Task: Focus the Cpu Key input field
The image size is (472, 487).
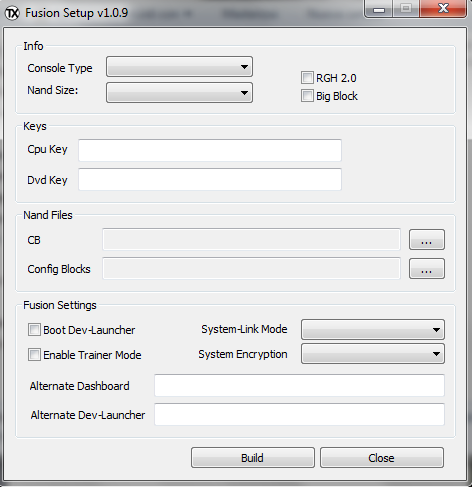Action: [210, 150]
